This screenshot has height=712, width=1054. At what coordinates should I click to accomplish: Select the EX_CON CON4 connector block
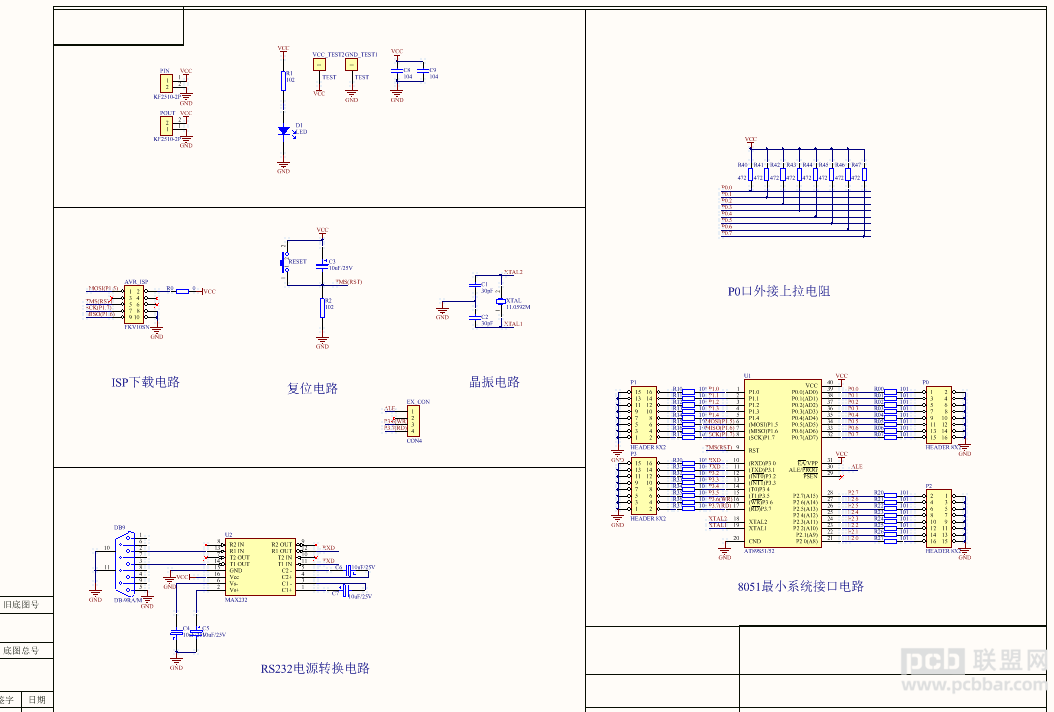pos(413,422)
